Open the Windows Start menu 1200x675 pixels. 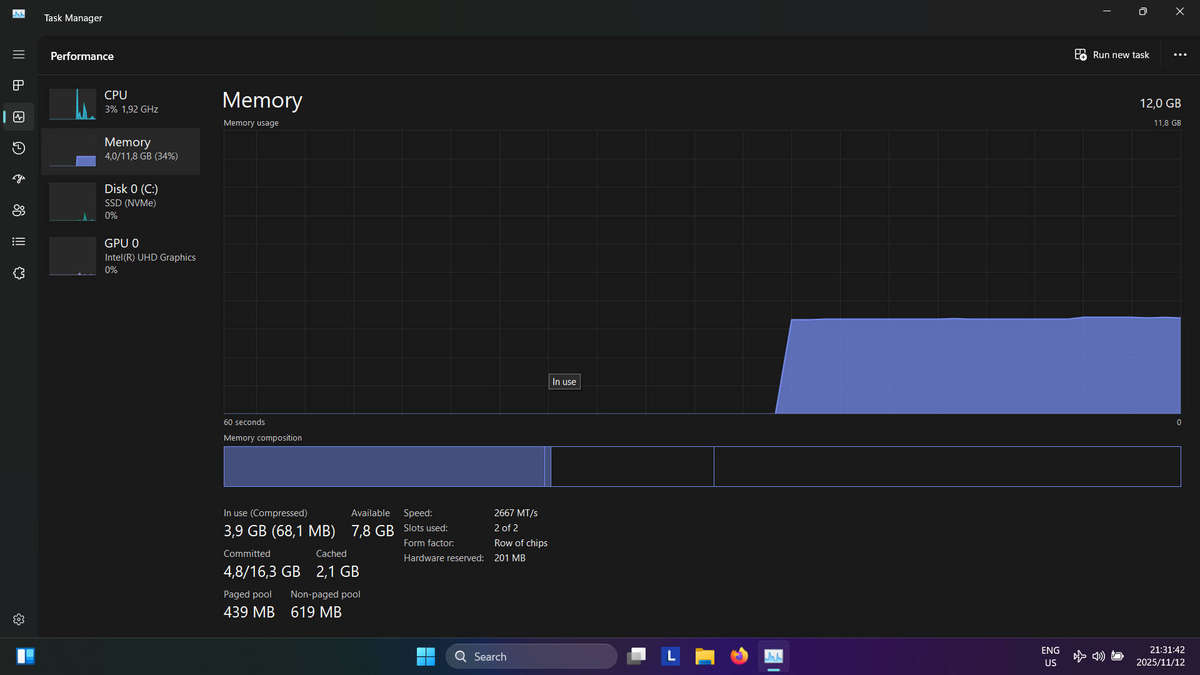(426, 656)
